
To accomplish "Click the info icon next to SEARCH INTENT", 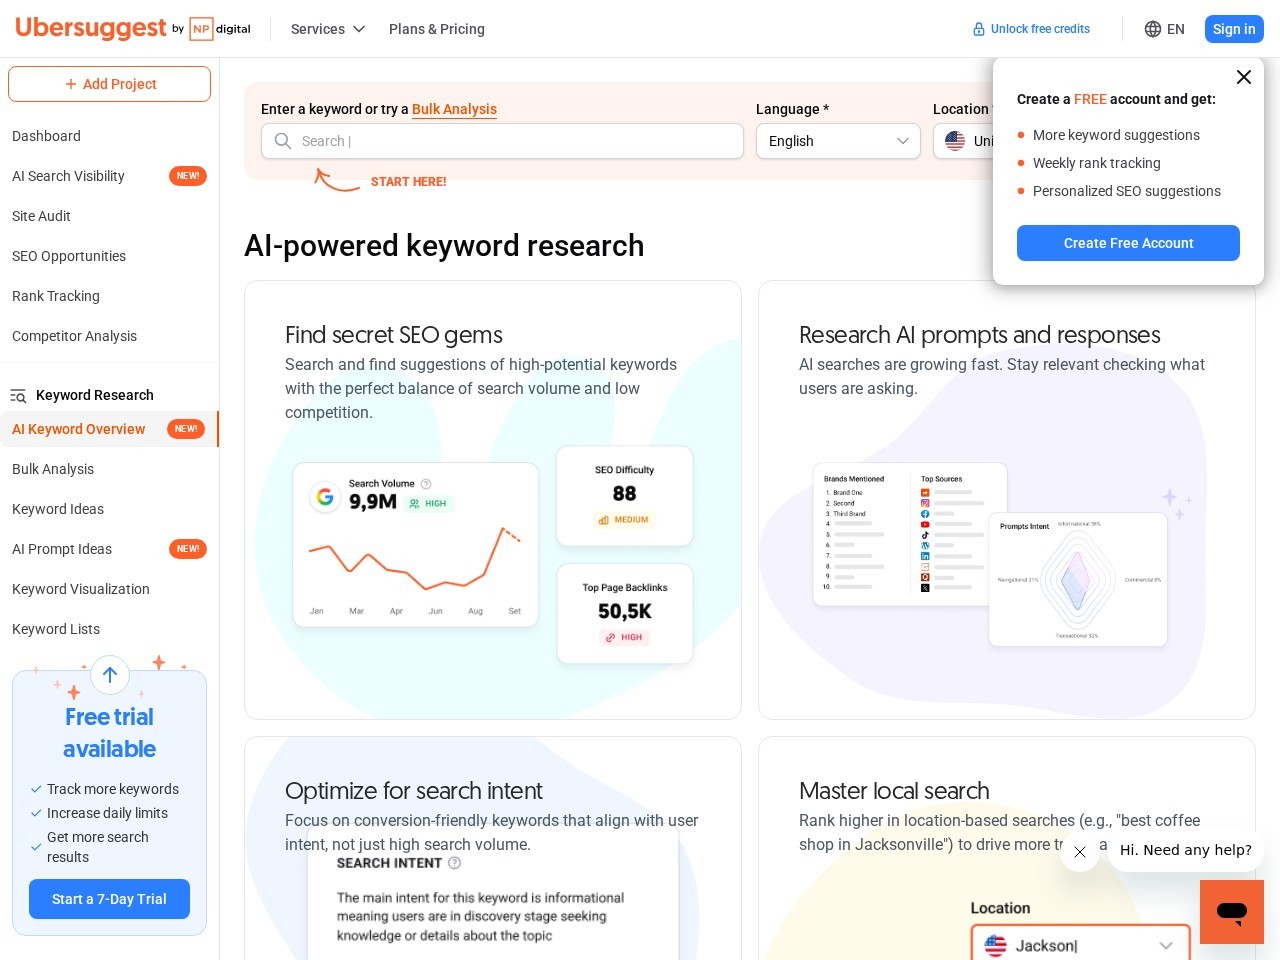I will coord(454,863).
